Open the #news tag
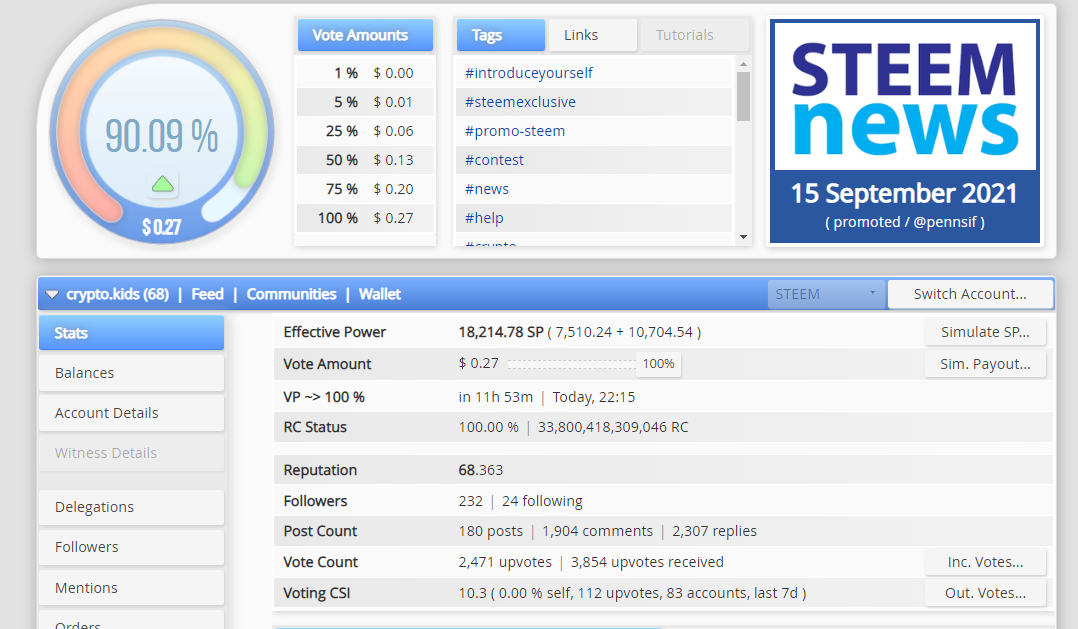 coord(487,188)
